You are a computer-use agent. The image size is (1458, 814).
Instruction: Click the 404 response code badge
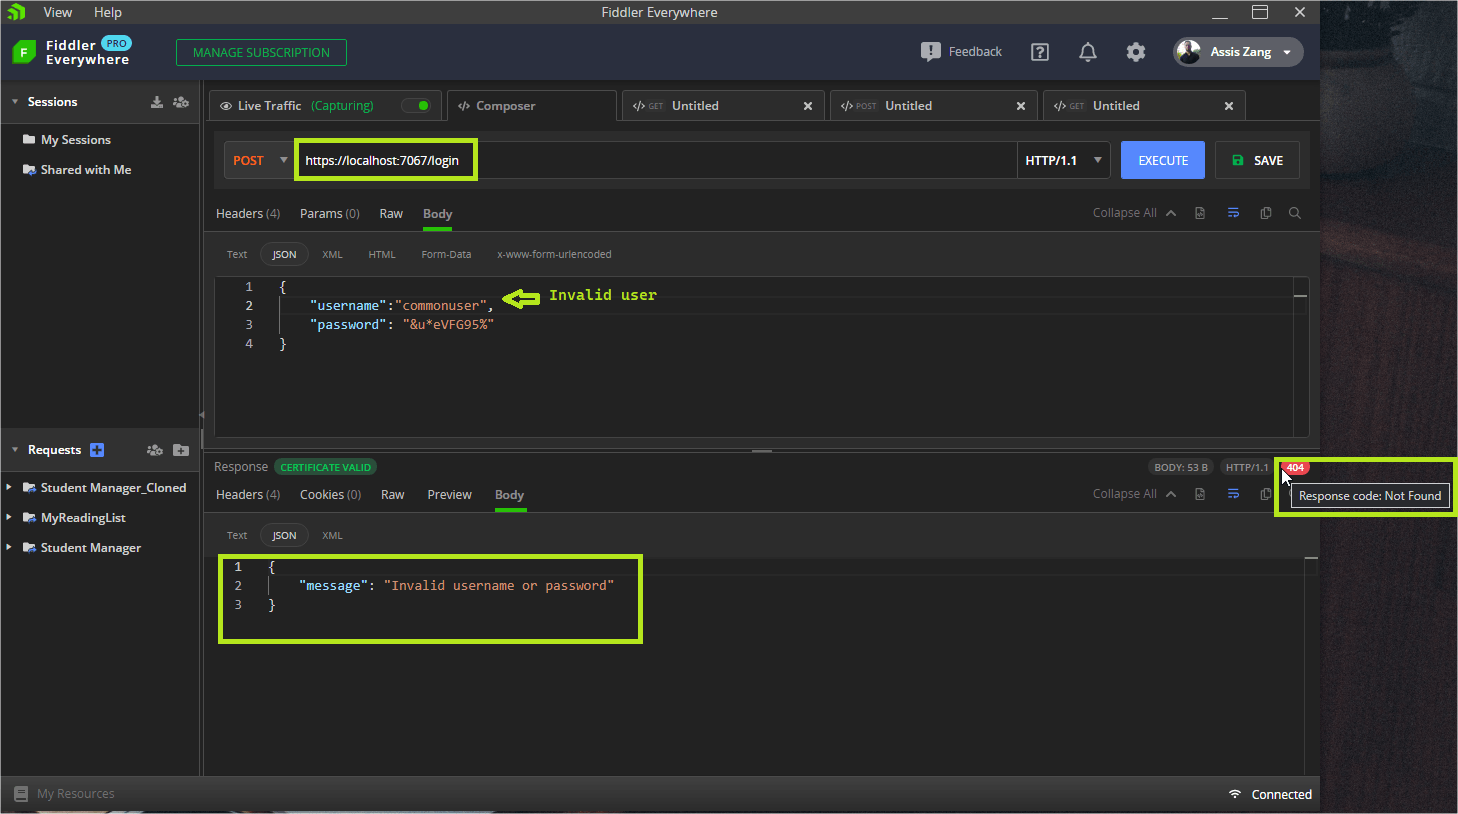coord(1295,467)
